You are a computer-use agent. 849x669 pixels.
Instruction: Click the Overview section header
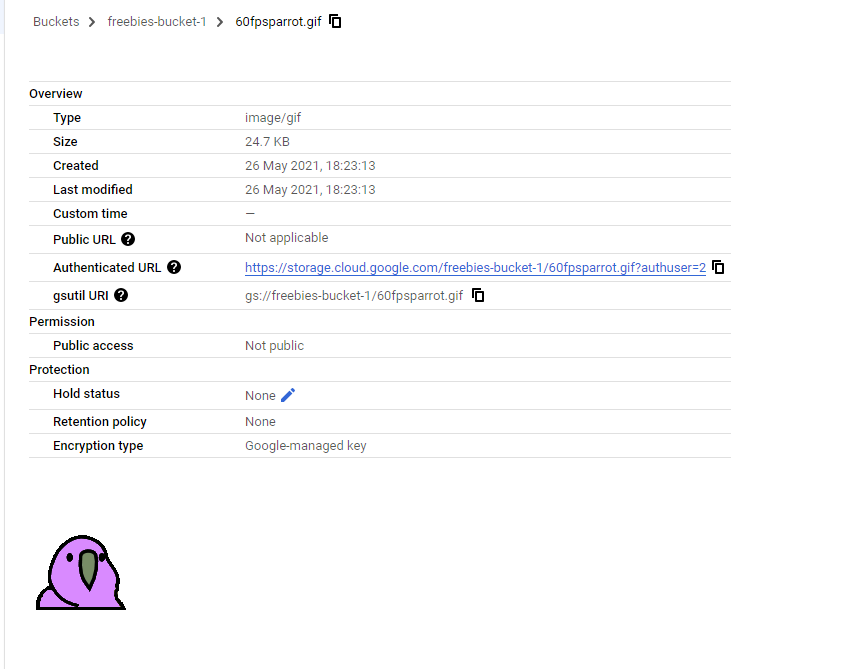tap(56, 94)
